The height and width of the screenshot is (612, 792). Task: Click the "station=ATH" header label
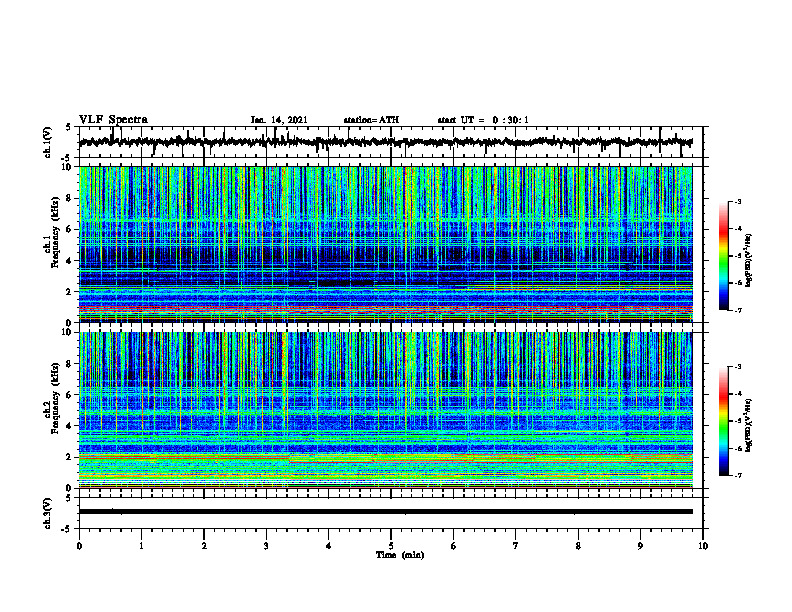pos(371,120)
